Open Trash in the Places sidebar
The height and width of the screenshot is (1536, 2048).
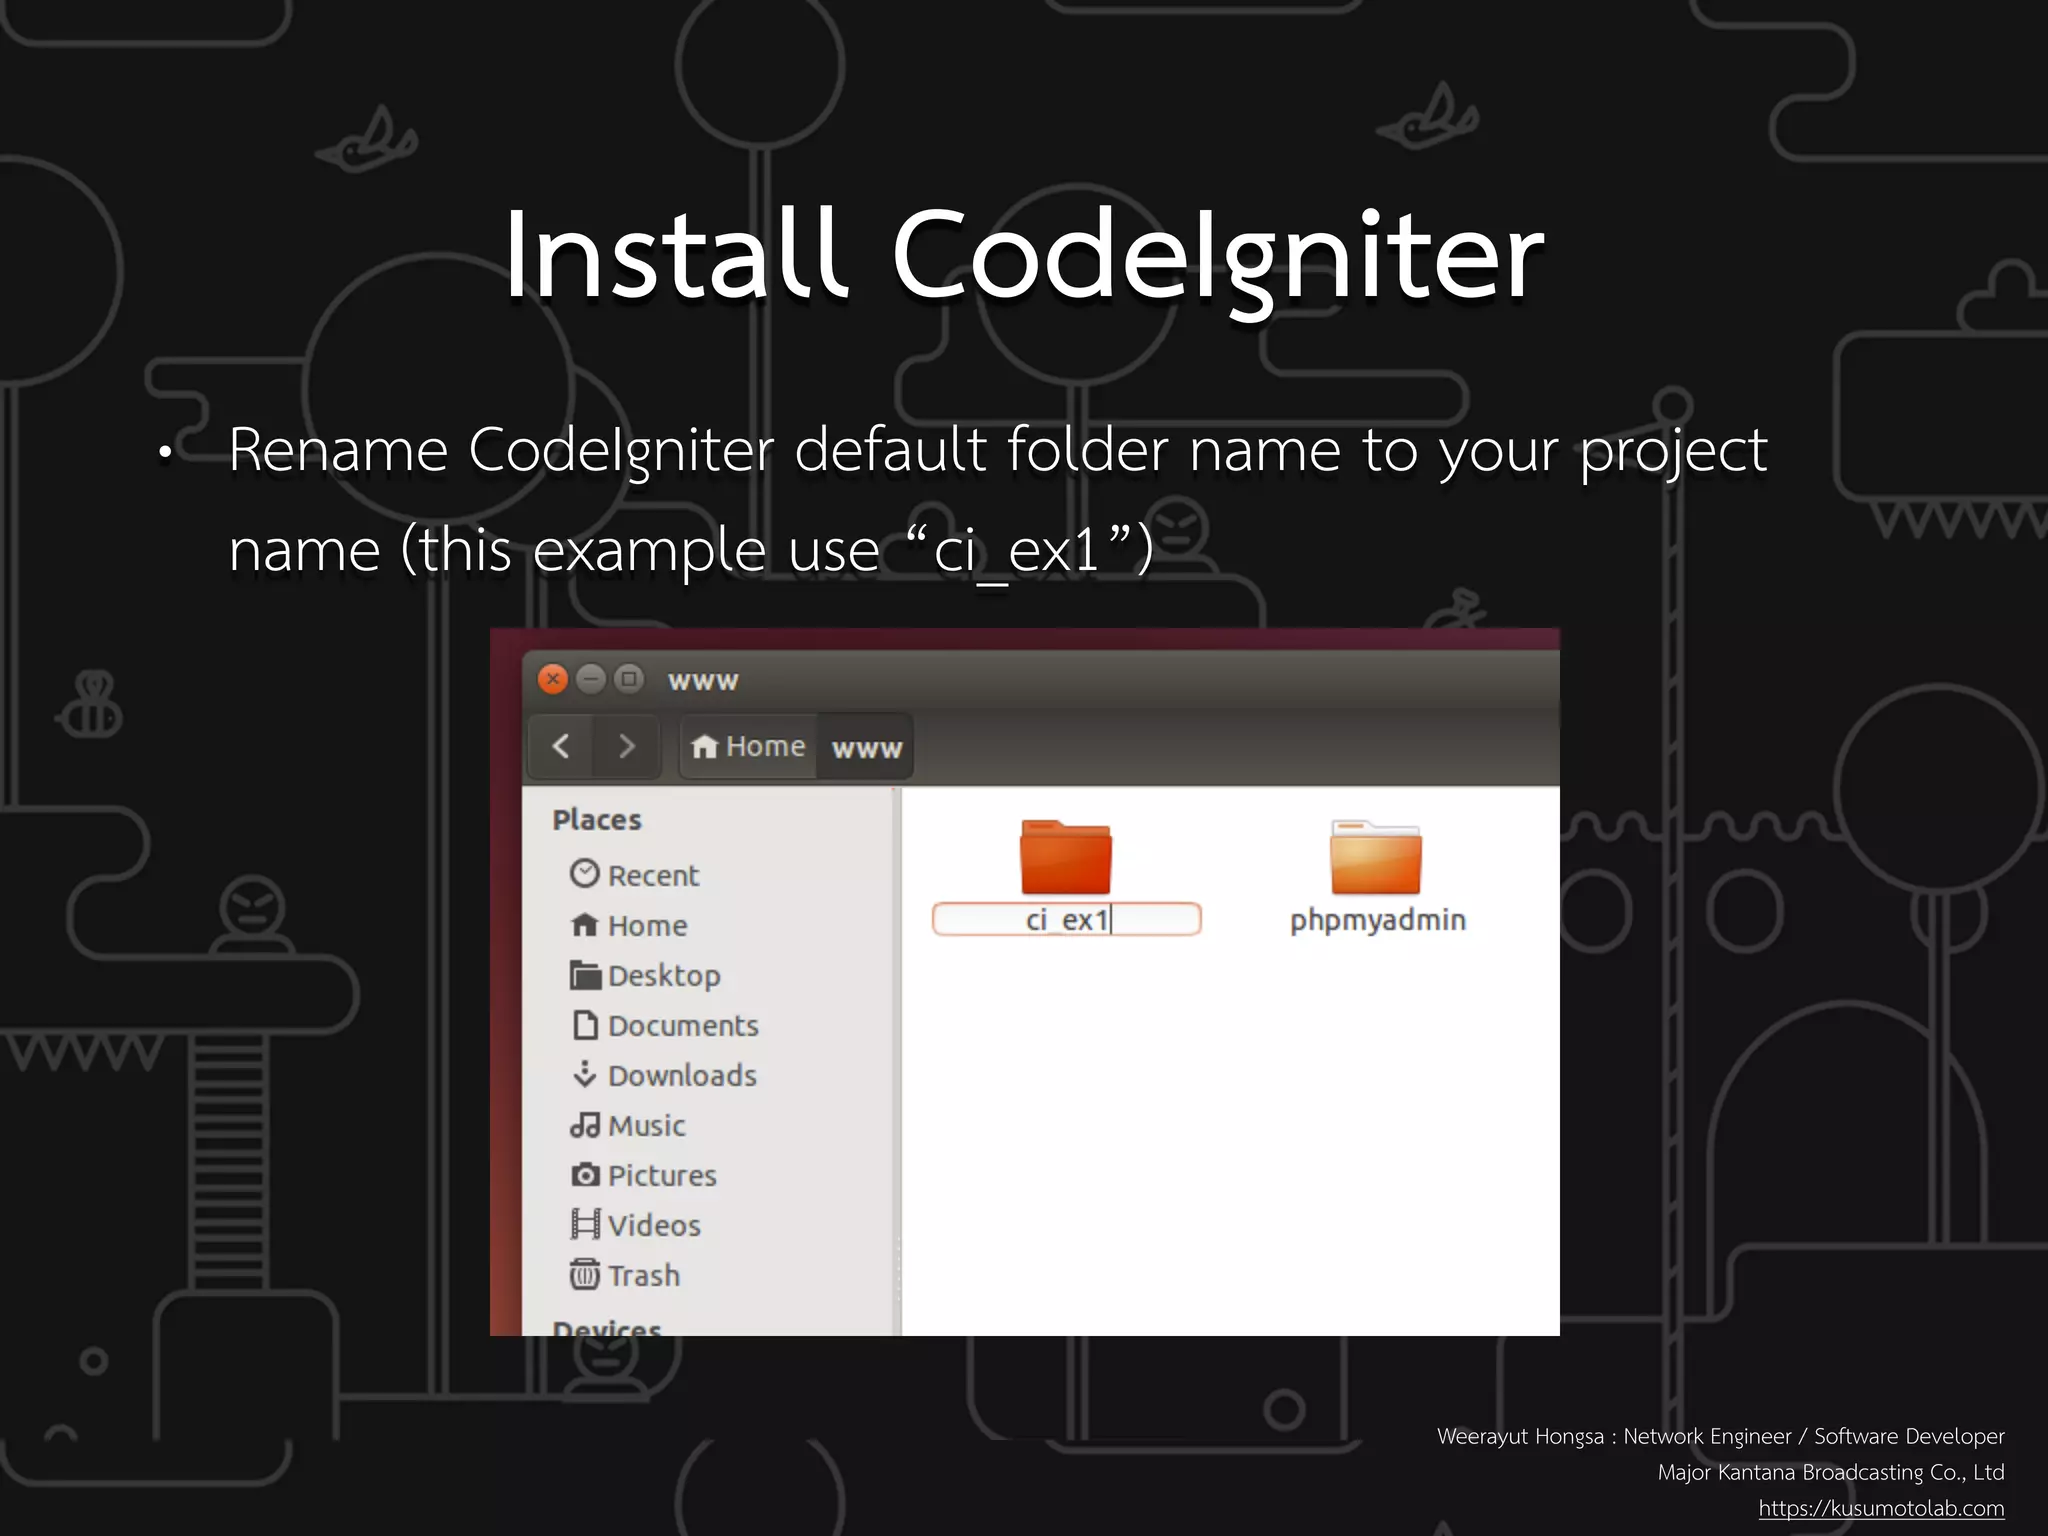tap(643, 1276)
